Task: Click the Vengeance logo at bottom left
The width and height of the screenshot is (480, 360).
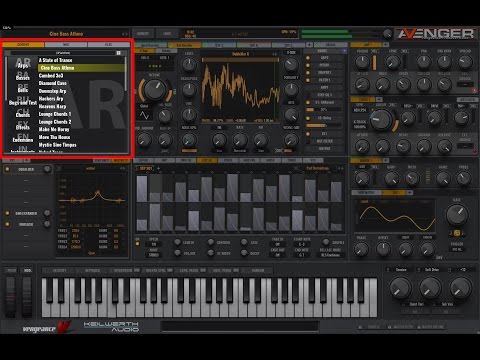Action: click(x=47, y=327)
